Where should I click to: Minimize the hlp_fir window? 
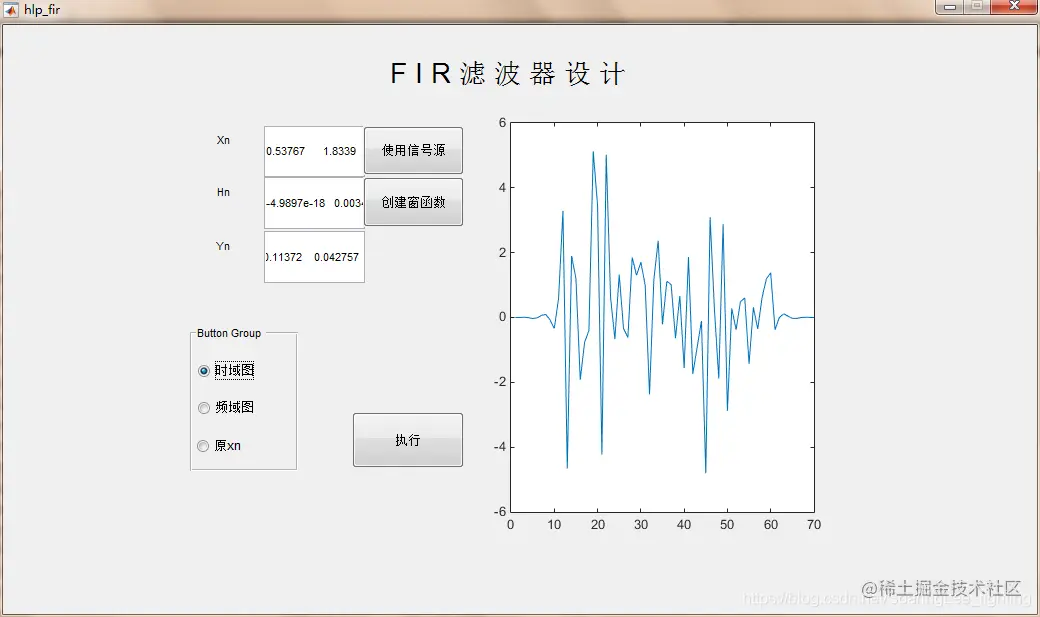(x=950, y=7)
